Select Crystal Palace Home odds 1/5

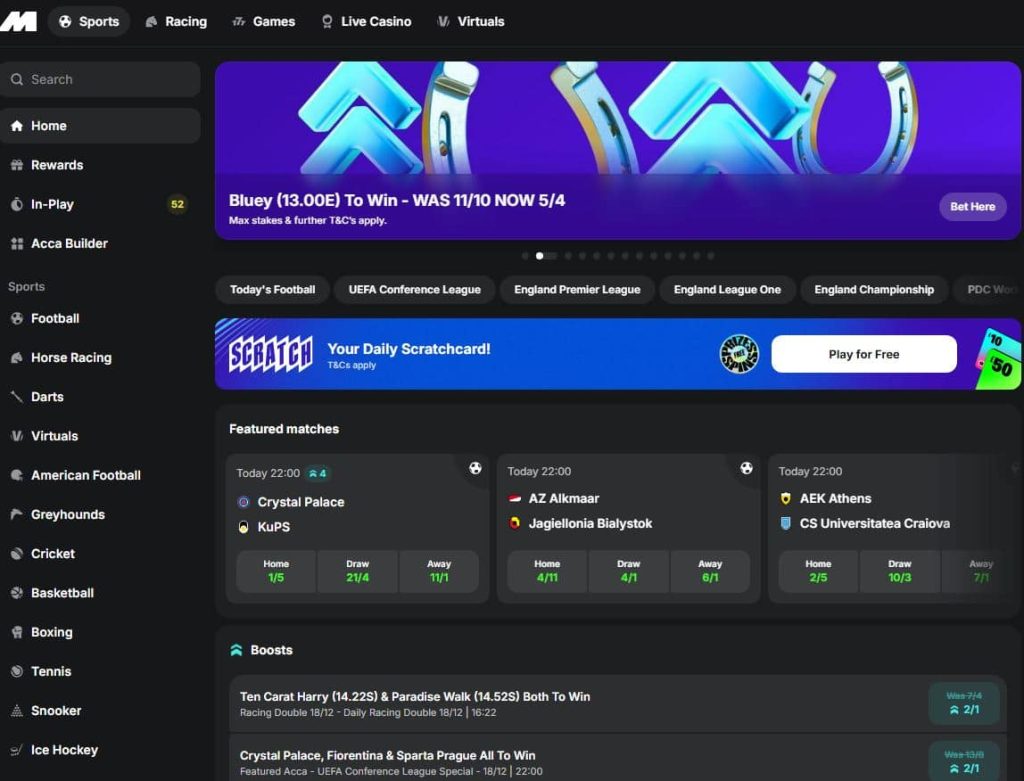pyautogui.click(x=276, y=571)
